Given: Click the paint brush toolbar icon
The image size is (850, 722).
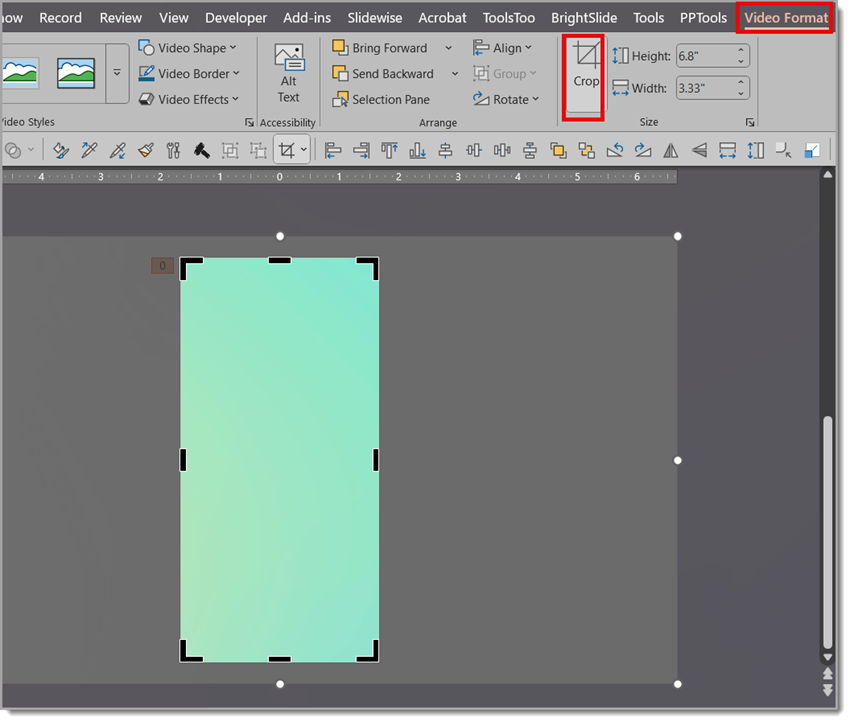Looking at the screenshot, I should tap(145, 150).
